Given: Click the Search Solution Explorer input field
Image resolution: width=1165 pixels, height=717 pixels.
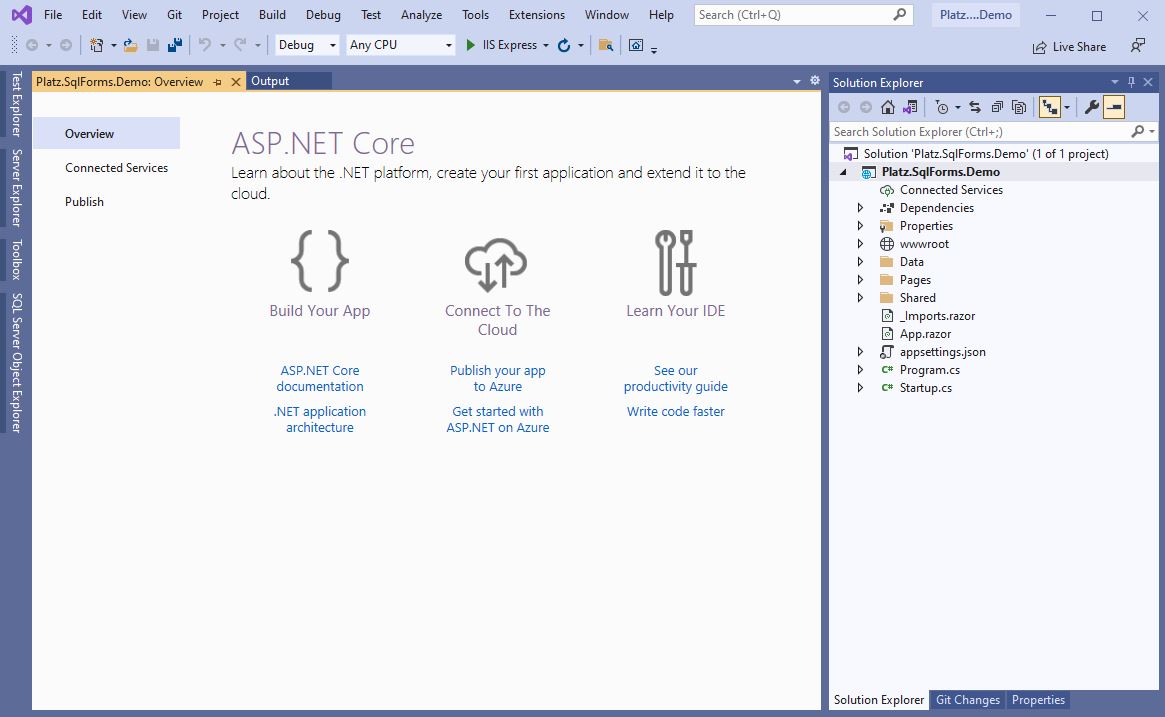Looking at the screenshot, I should pos(979,132).
